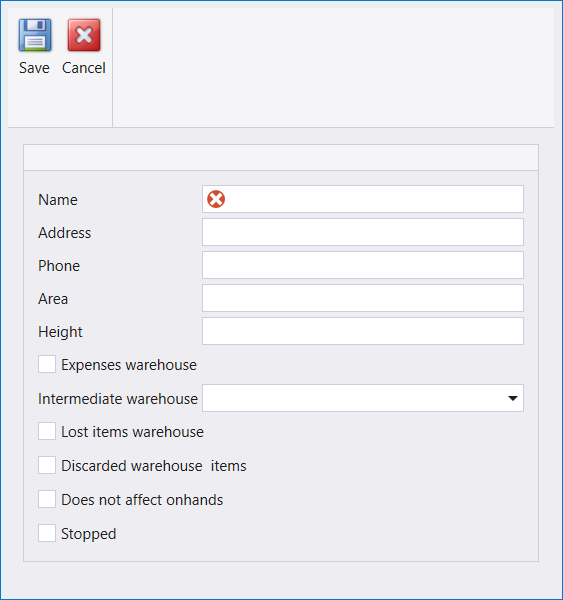Image resolution: width=563 pixels, height=600 pixels.
Task: Click the Save floppy disk icon
Action: (35, 35)
